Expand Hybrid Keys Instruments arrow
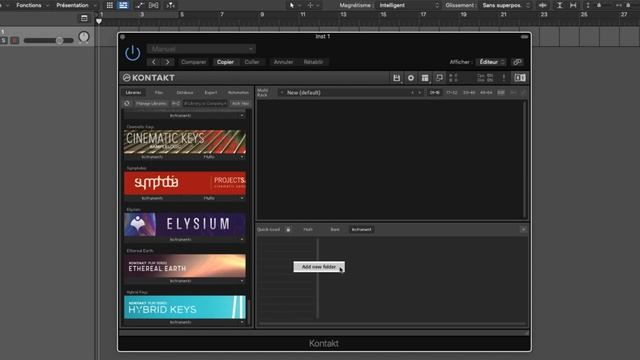This screenshot has height=360, width=640. [x=242, y=322]
